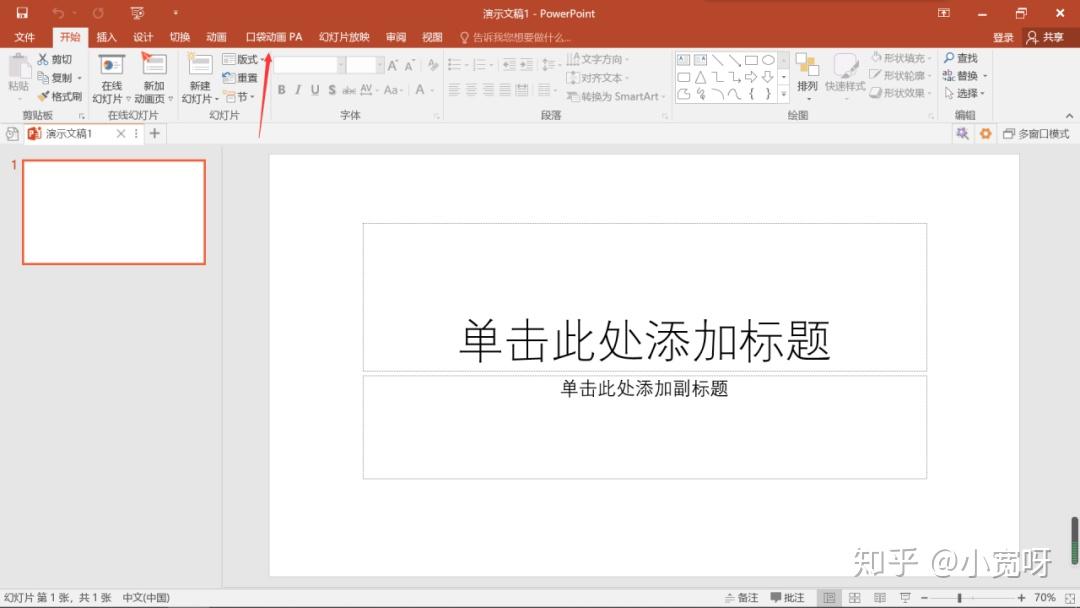Toggle bold formatting

click(281, 90)
